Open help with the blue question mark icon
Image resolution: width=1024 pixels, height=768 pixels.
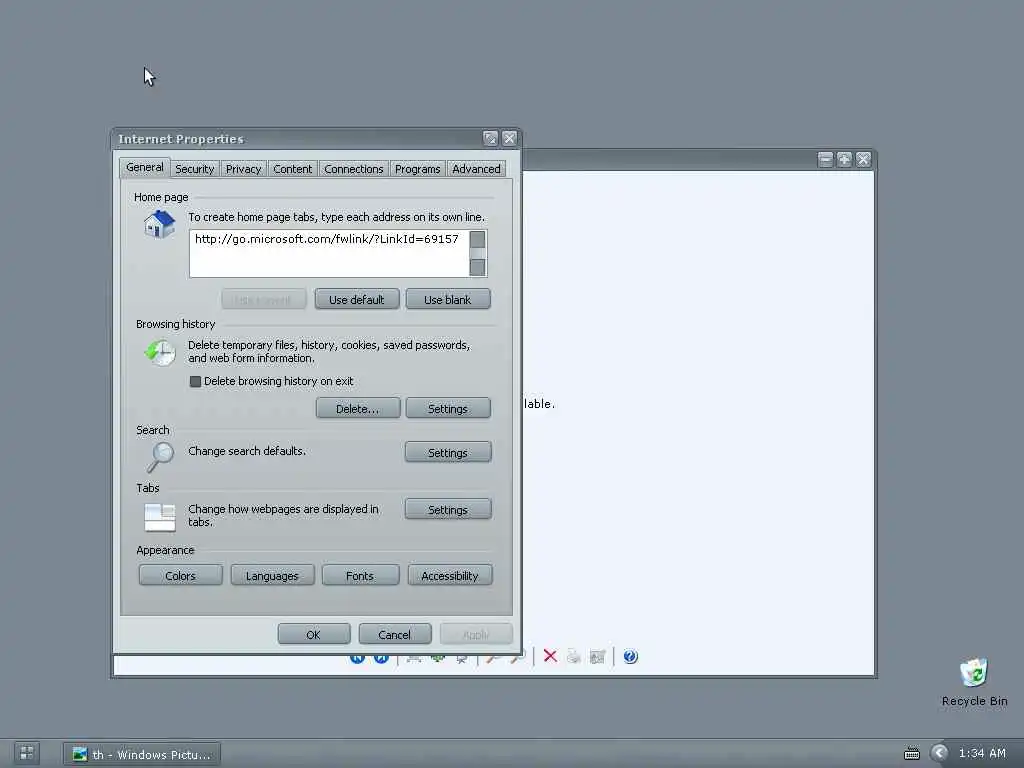(630, 656)
